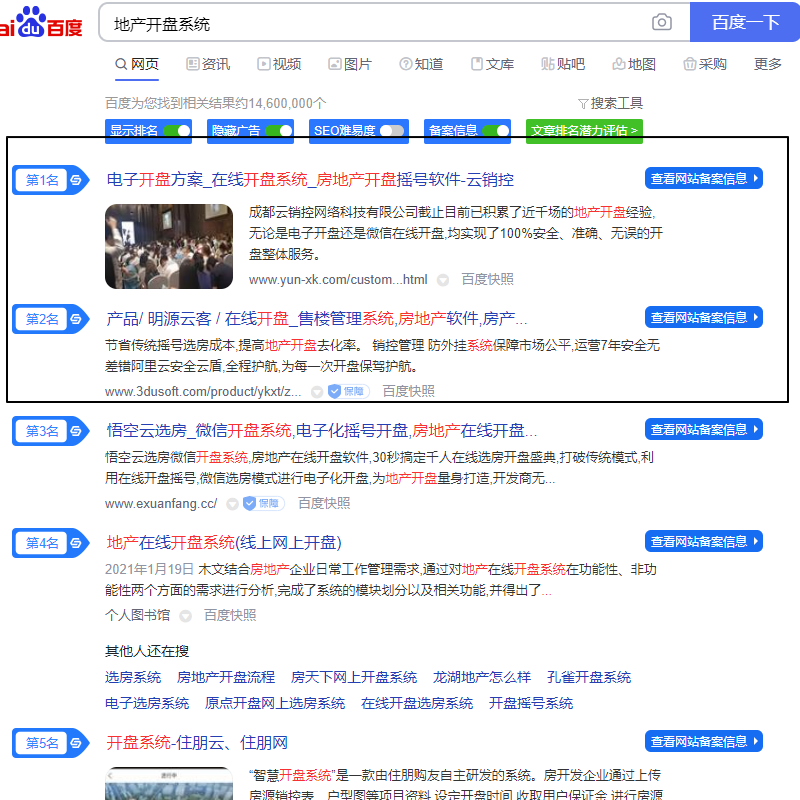
Task: Search related term 电子选房系统
Action: pyautogui.click(x=147, y=704)
